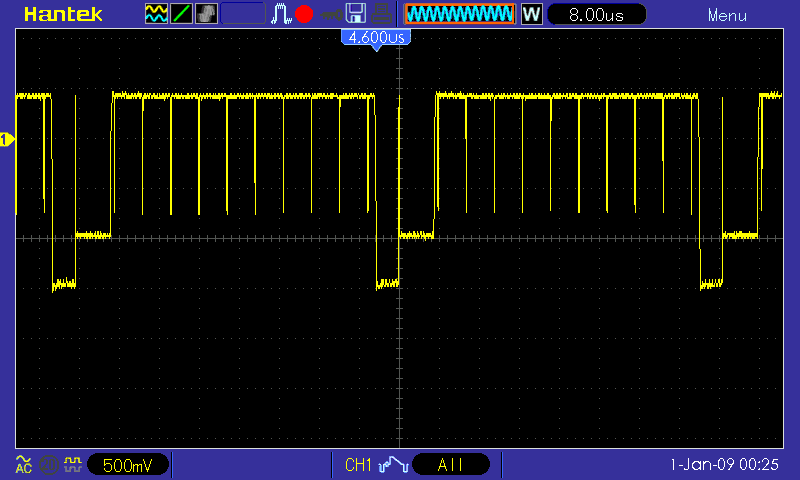The image size is (800, 480).
Task: Click the W window mode icon
Action: click(531, 14)
